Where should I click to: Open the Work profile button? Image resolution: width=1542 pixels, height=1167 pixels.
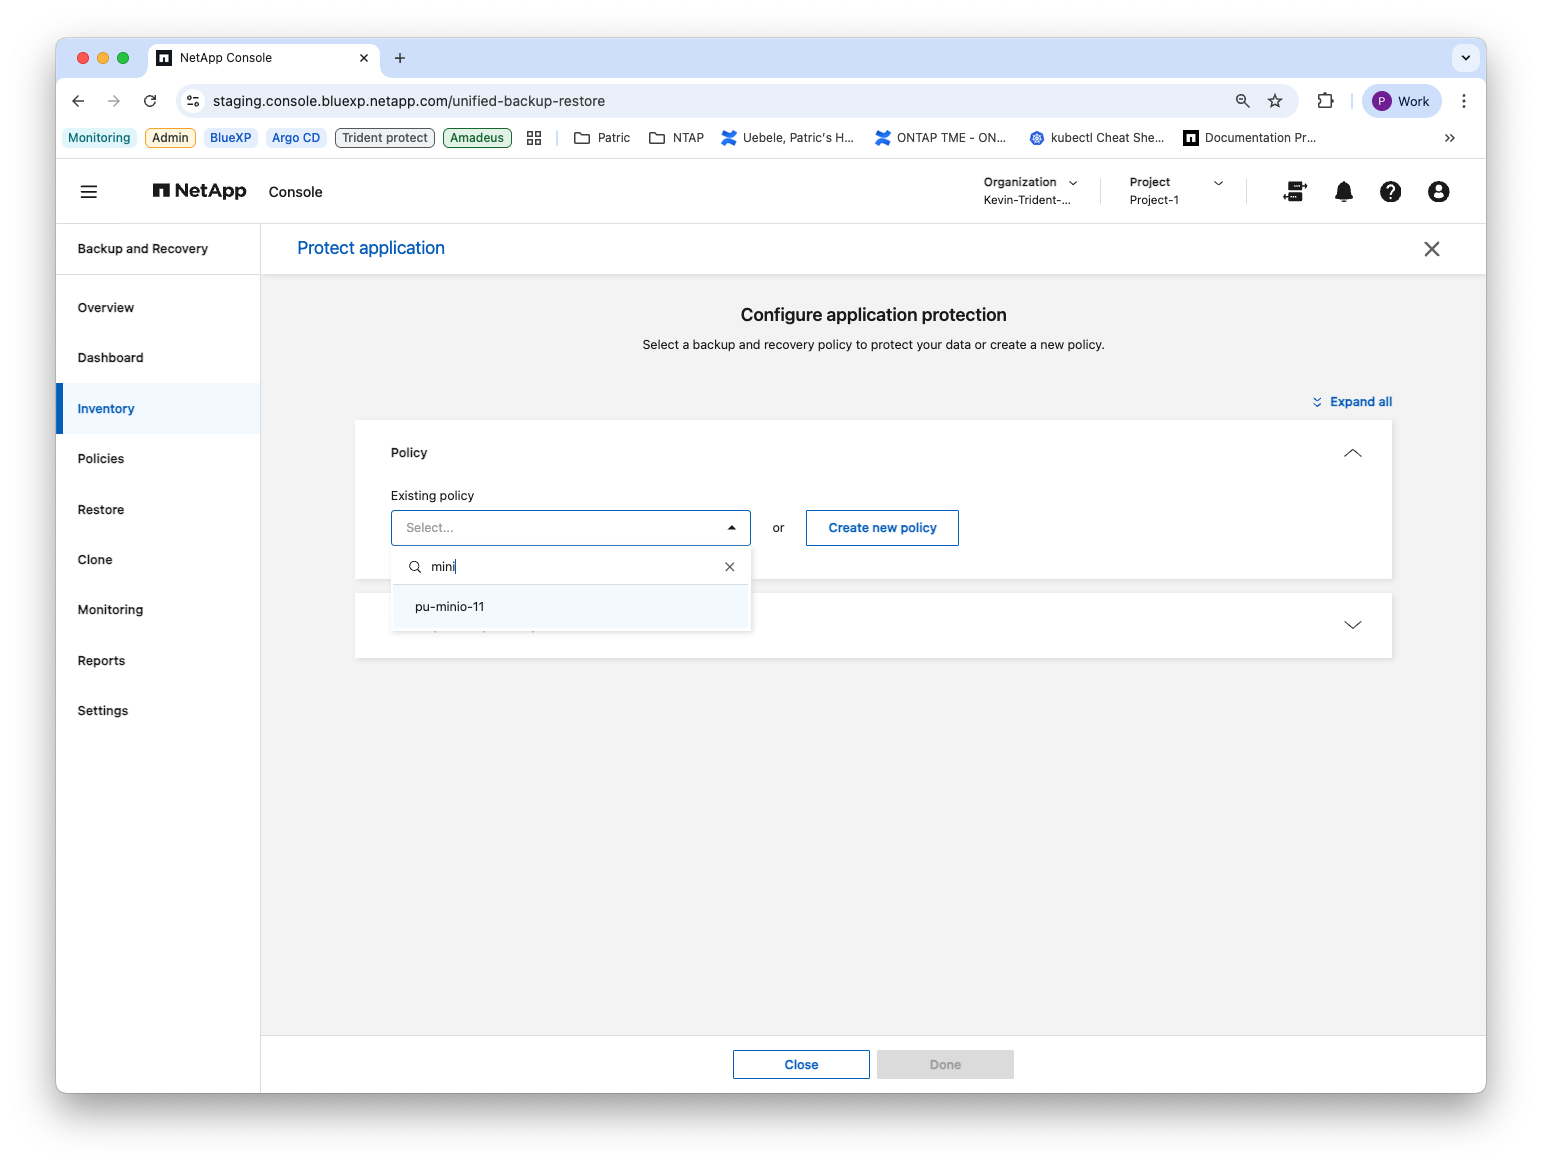pos(1402,101)
